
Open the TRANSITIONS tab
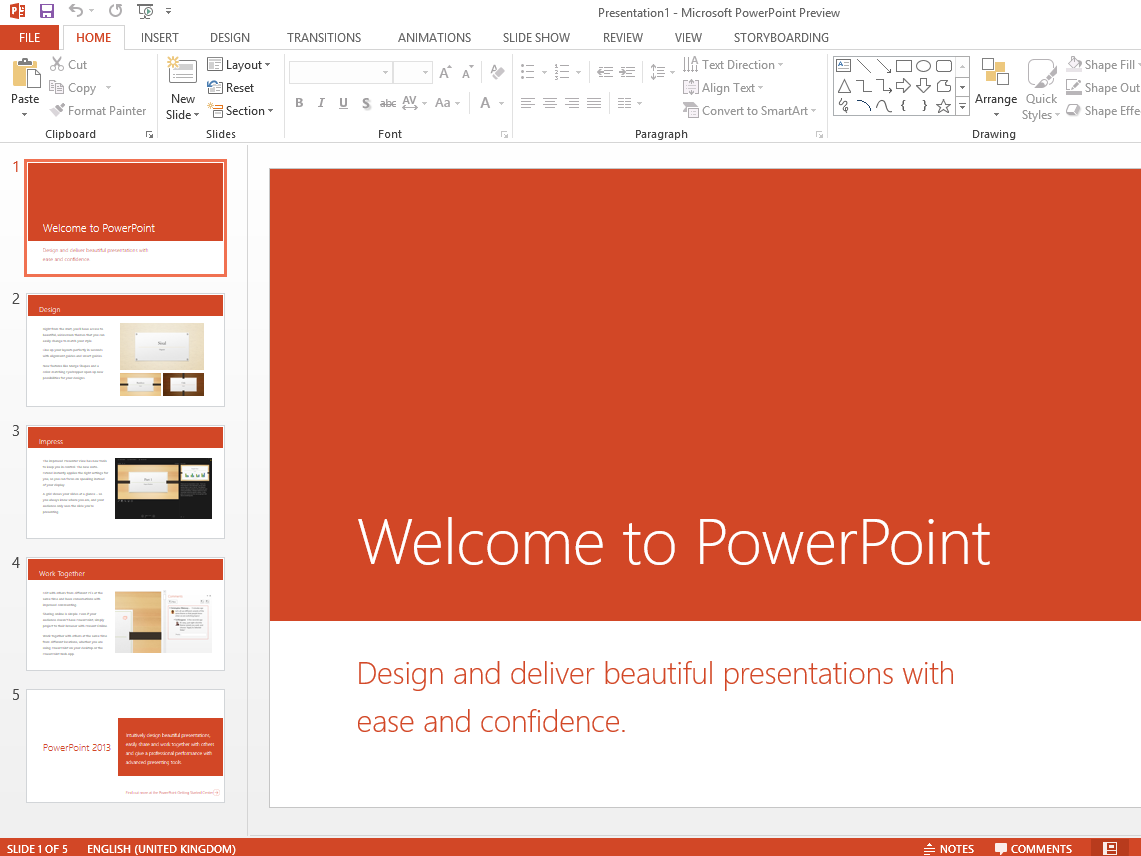click(324, 37)
